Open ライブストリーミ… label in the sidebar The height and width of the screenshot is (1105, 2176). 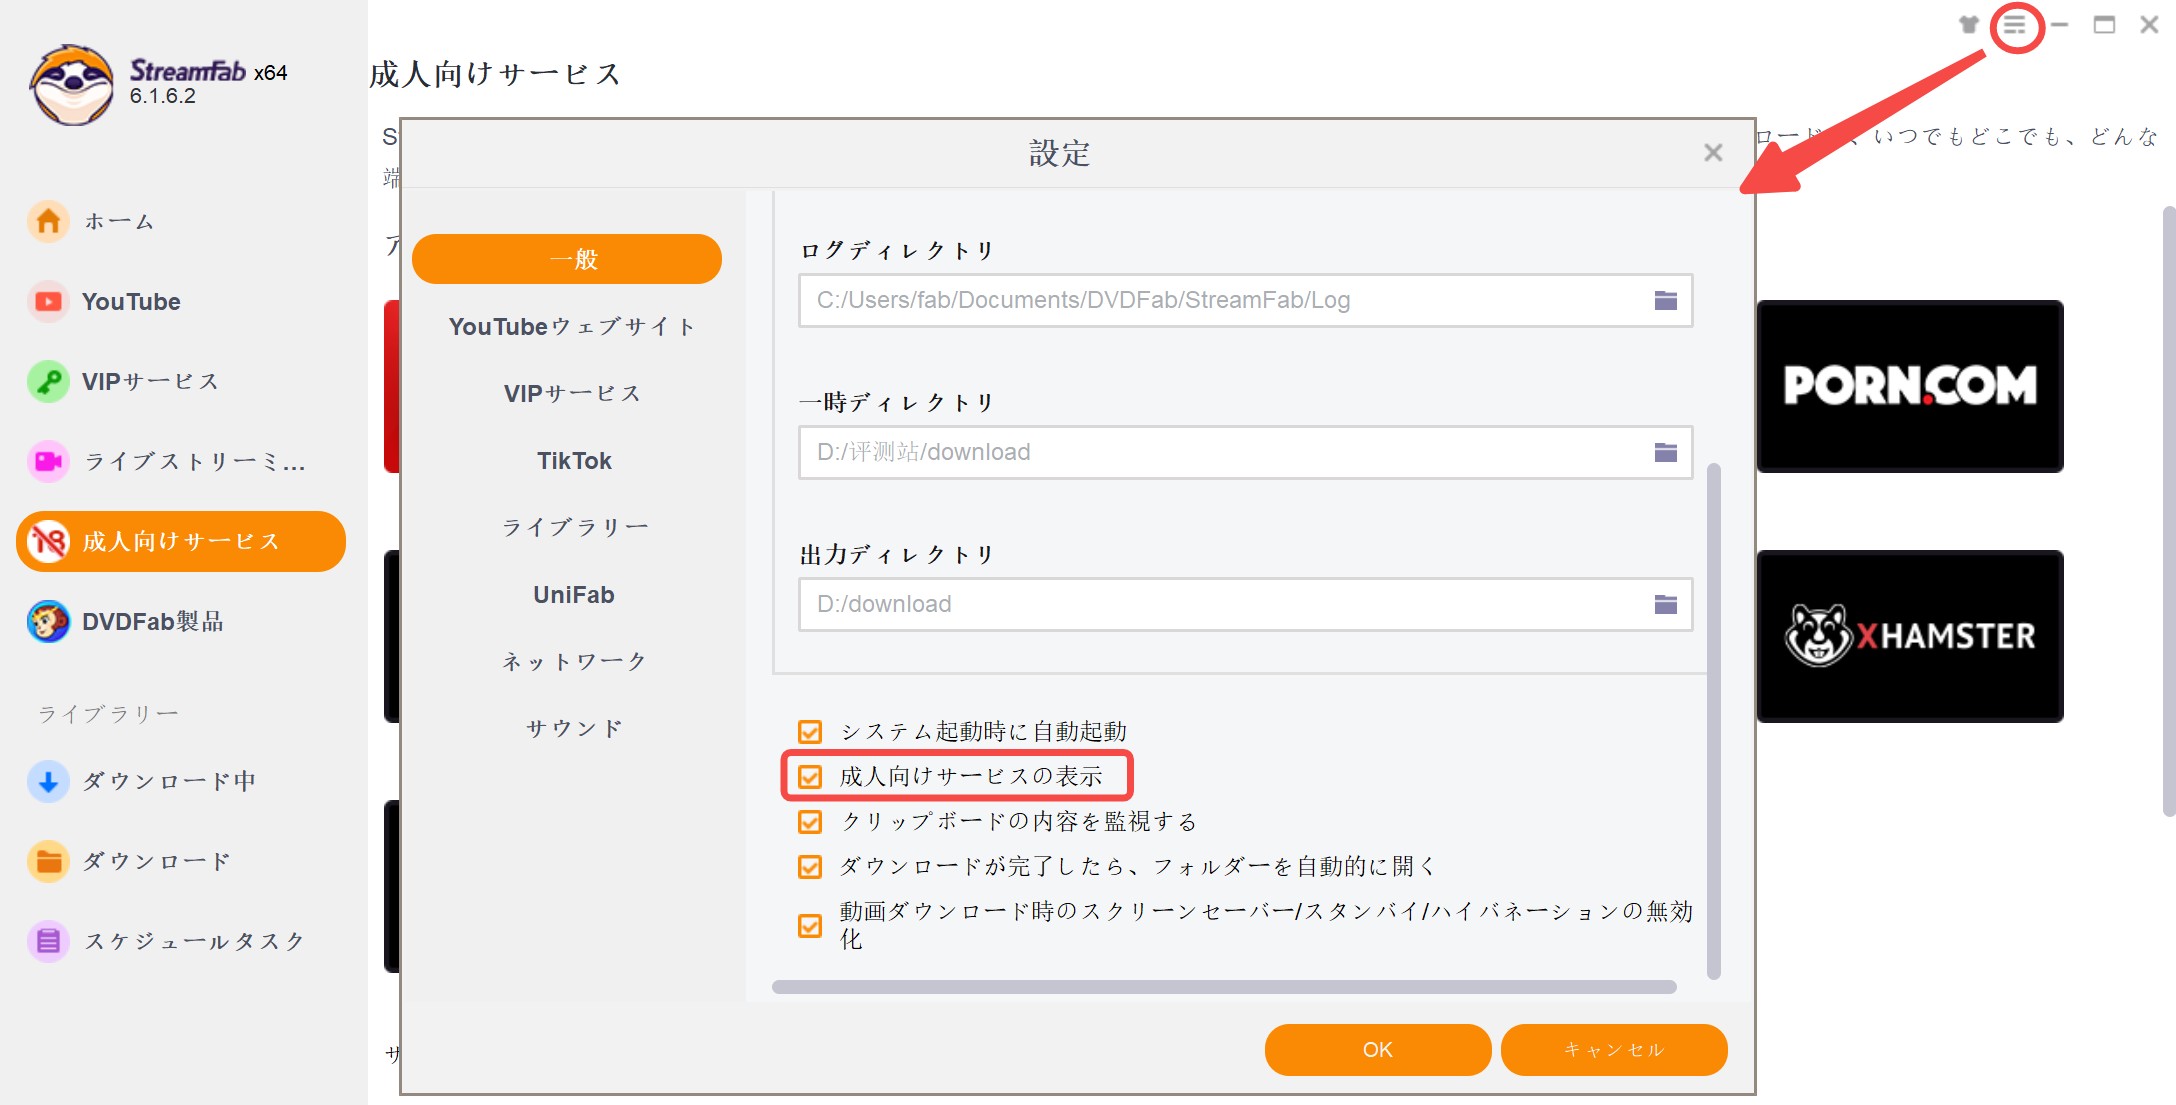[194, 462]
